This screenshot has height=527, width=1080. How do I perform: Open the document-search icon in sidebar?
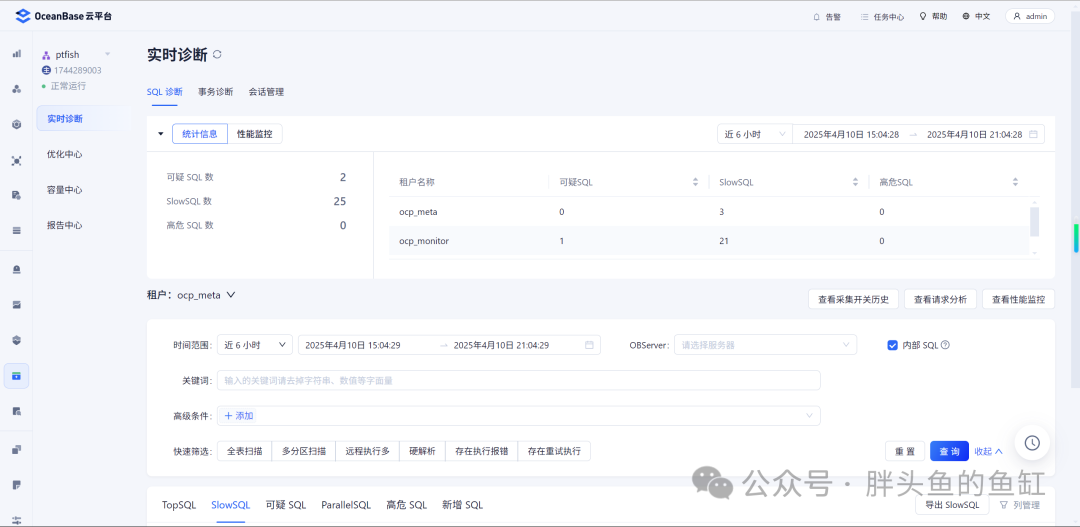point(17,411)
